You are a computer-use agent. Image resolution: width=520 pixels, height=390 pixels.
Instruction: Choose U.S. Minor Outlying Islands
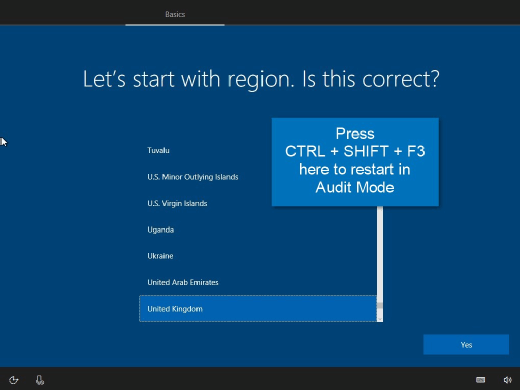click(x=258, y=177)
